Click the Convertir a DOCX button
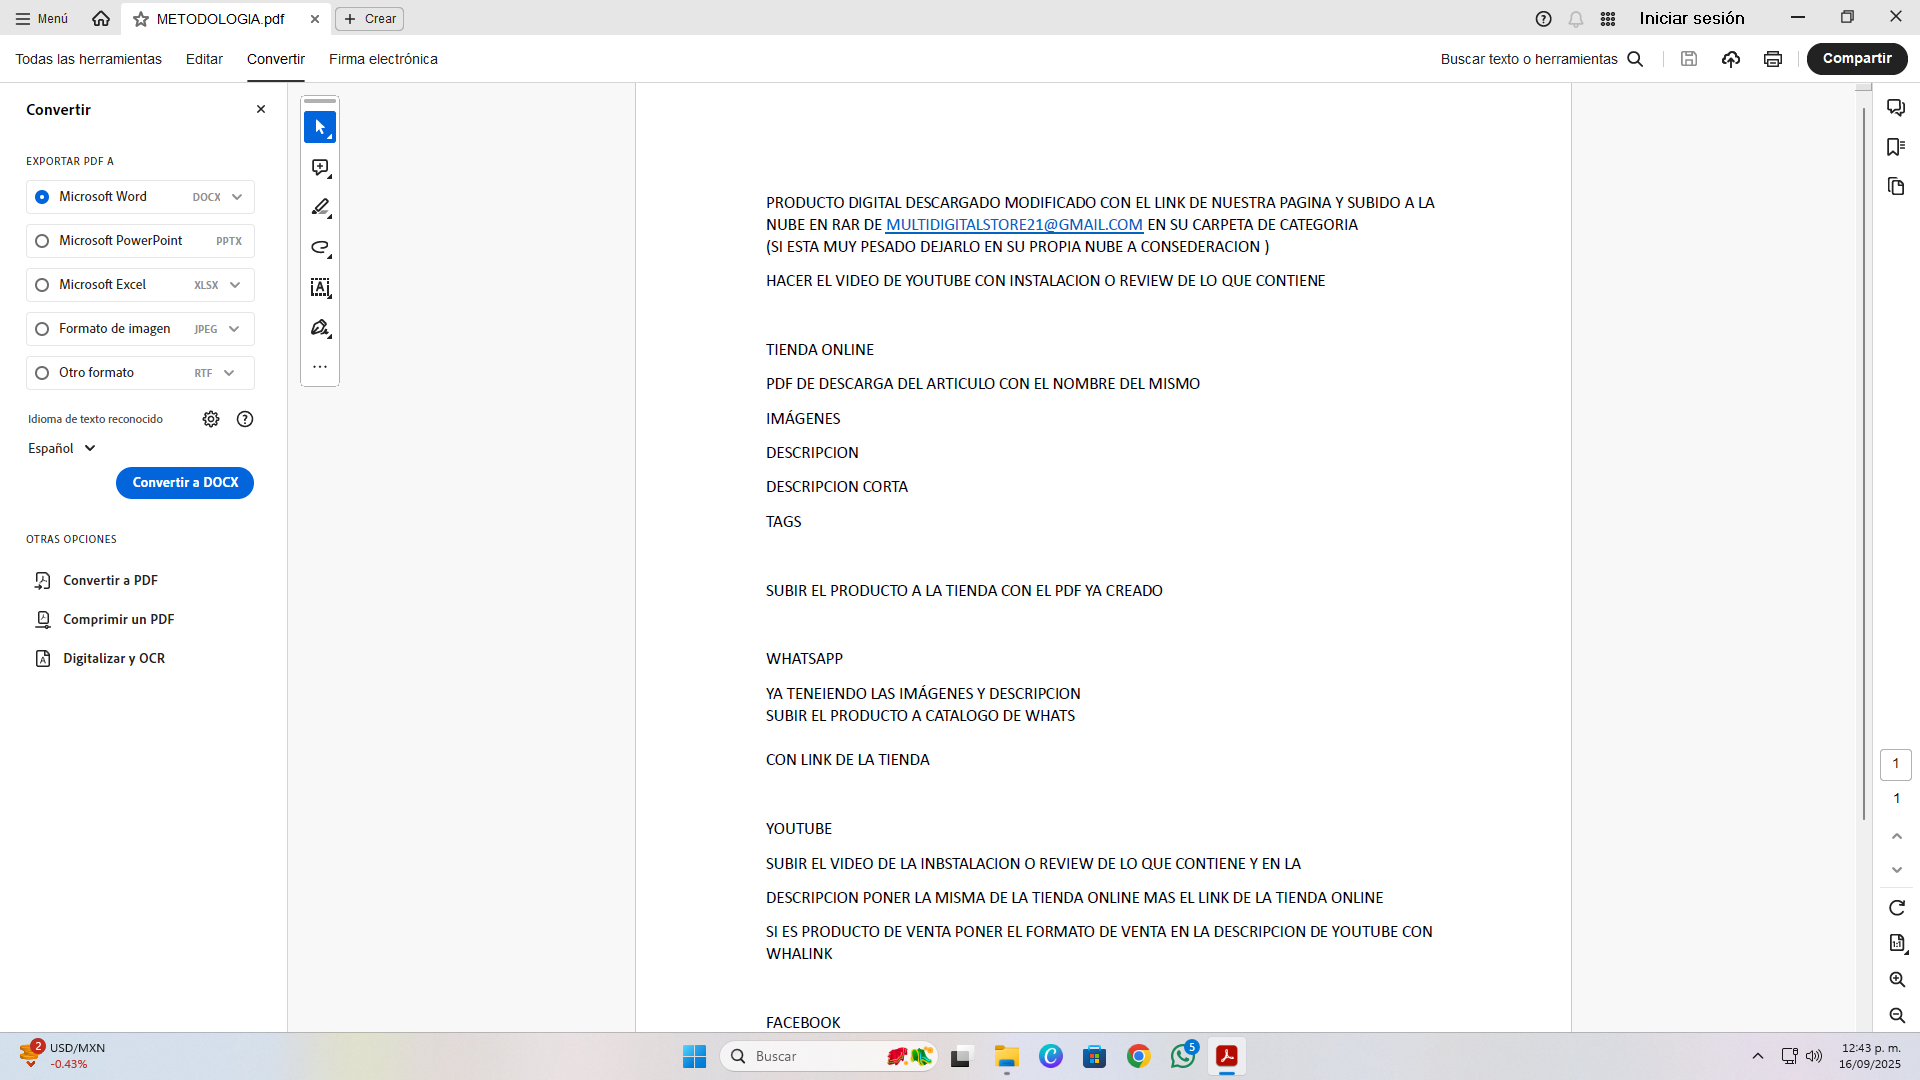Screen dimensions: 1920x1080 tap(185, 483)
